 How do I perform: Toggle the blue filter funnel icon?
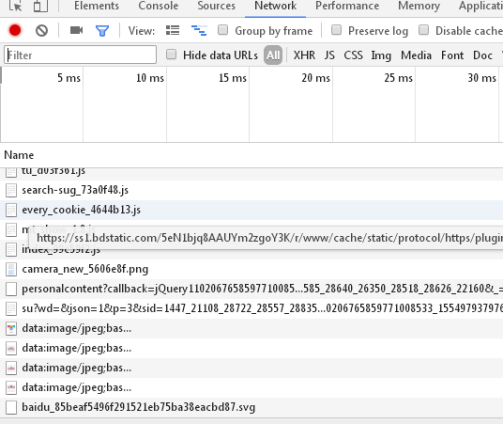click(x=102, y=31)
